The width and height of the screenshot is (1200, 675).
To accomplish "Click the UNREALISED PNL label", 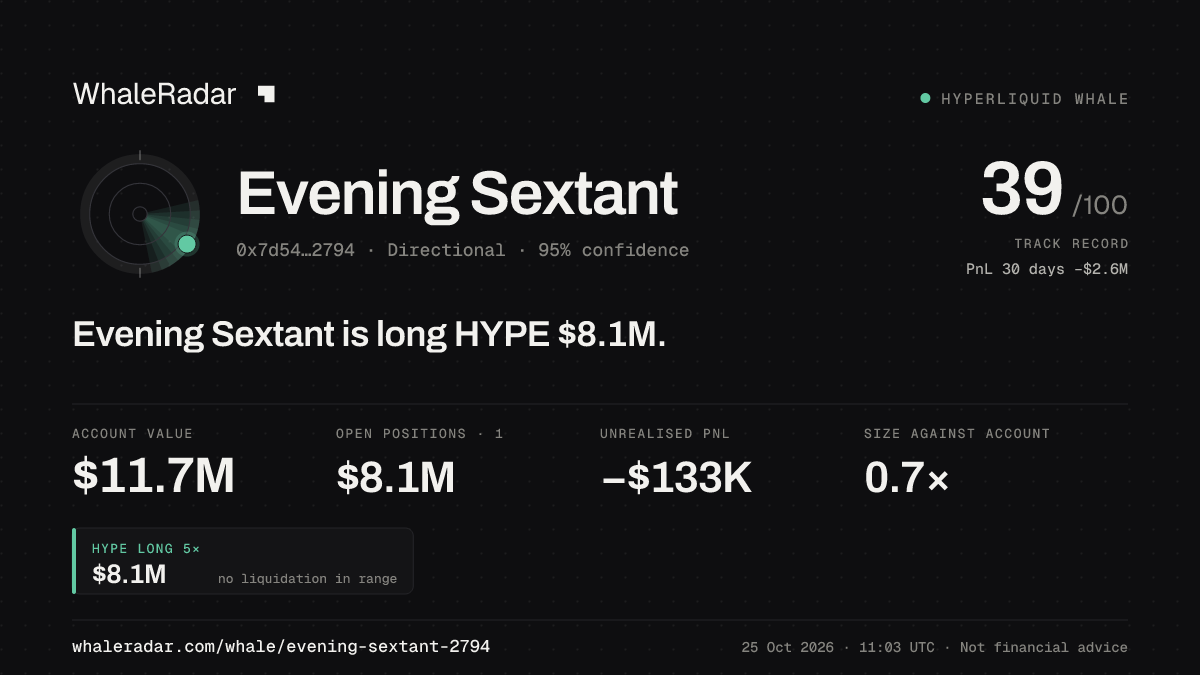I will [667, 433].
